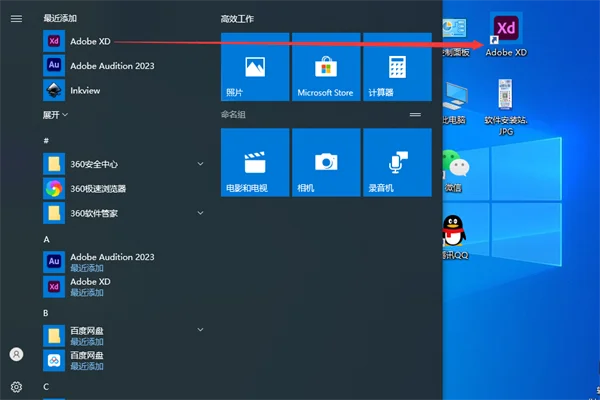The height and width of the screenshot is (400, 600).
Task: Open the 电影和电视 Movies & TV tile
Action: [x=255, y=162]
